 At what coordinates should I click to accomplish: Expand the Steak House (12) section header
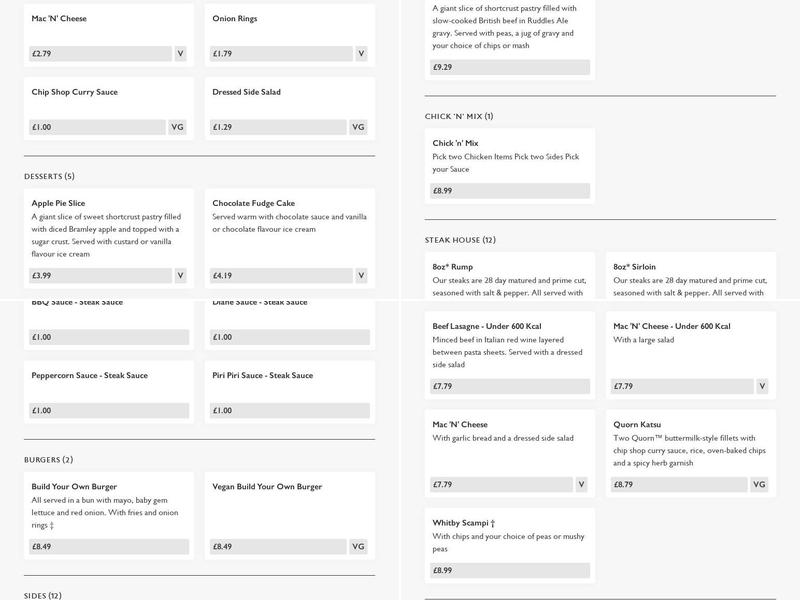pos(460,240)
